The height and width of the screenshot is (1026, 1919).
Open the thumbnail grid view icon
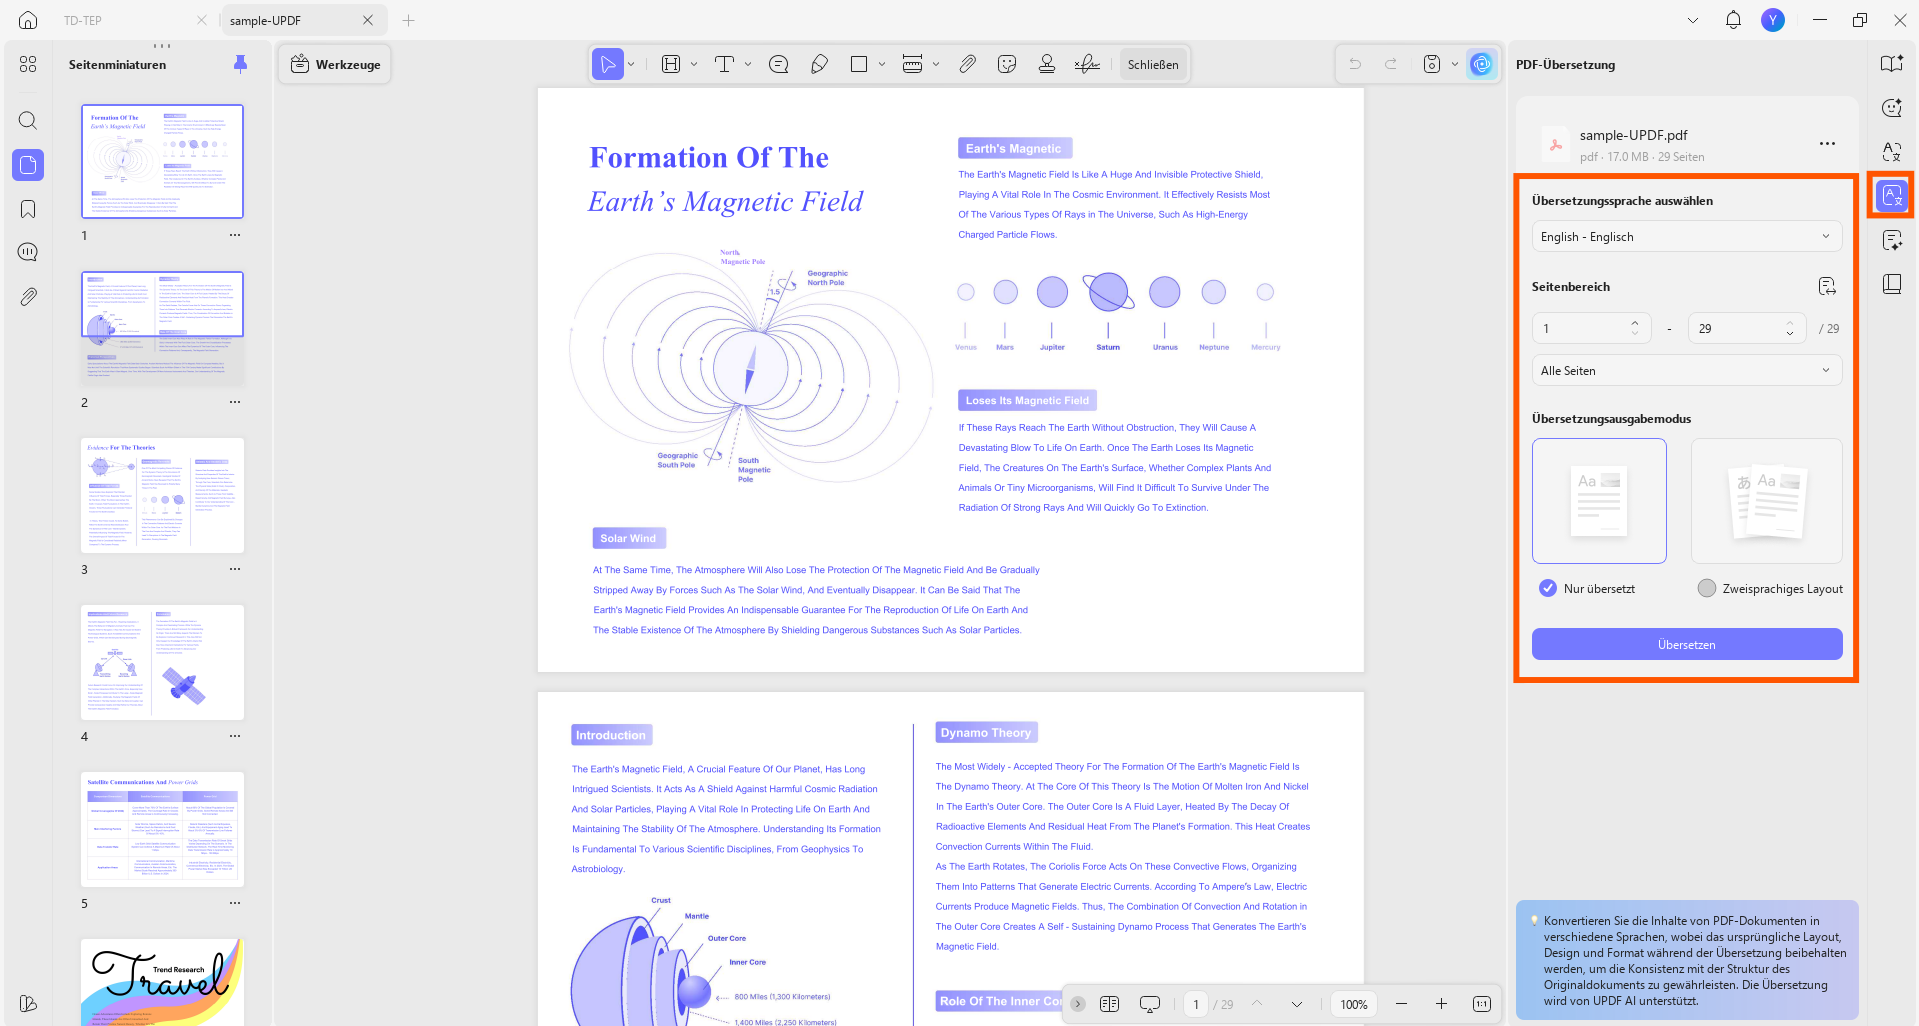[x=28, y=64]
